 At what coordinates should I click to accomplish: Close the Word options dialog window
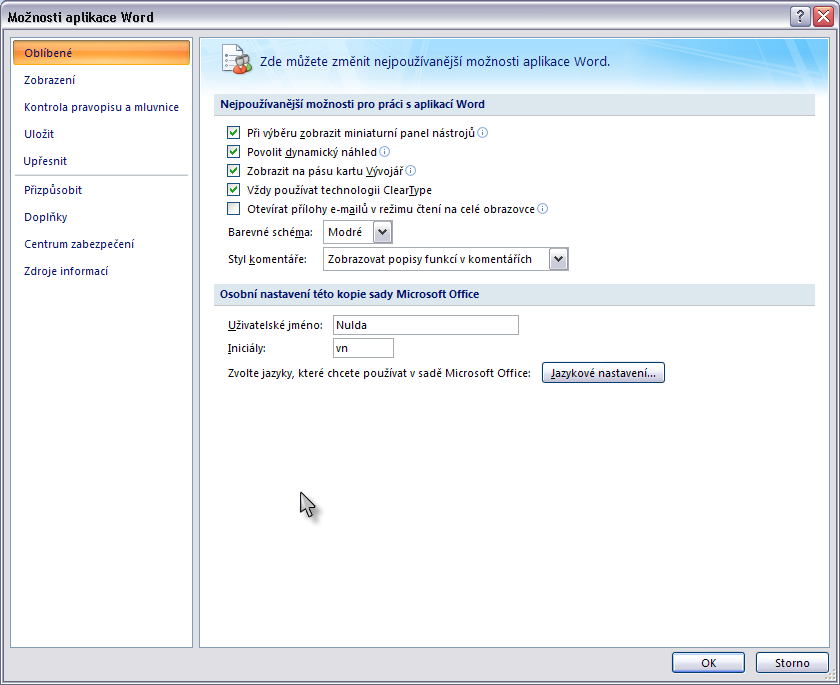pyautogui.click(x=823, y=17)
